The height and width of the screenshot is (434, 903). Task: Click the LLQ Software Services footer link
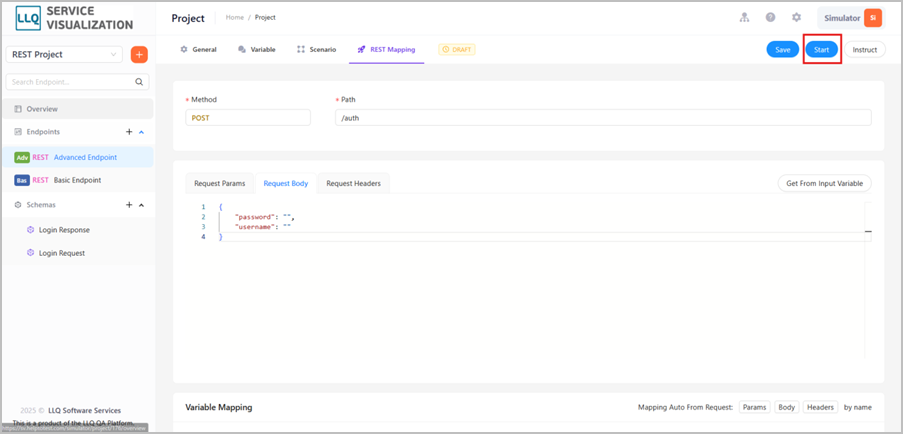point(84,410)
